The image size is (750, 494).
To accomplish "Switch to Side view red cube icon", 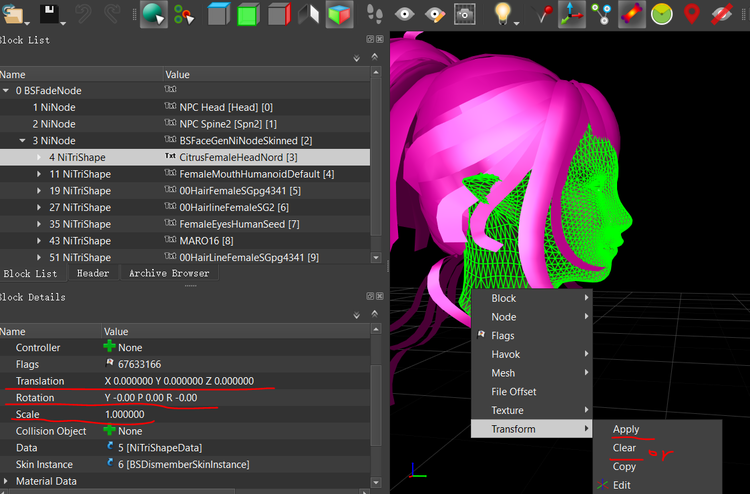I will point(279,14).
